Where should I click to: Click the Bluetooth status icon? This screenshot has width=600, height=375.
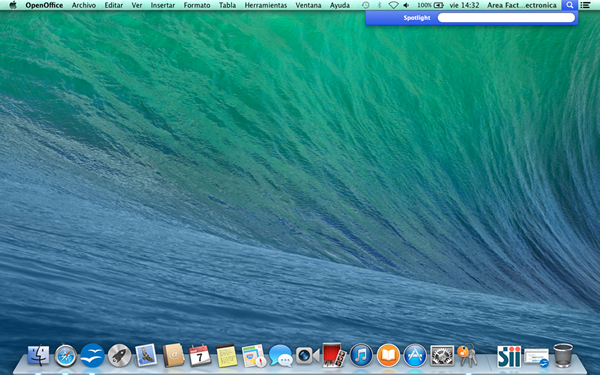380,5
